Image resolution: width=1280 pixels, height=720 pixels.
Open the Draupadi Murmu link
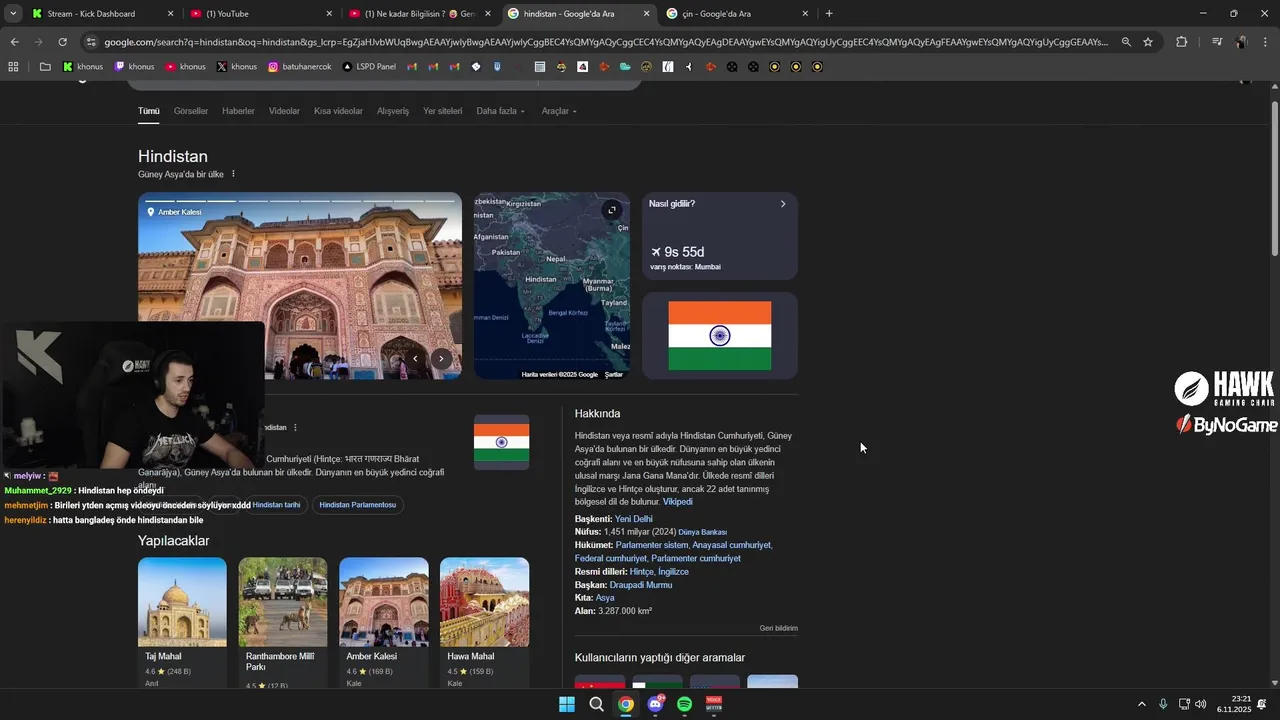[641, 585]
